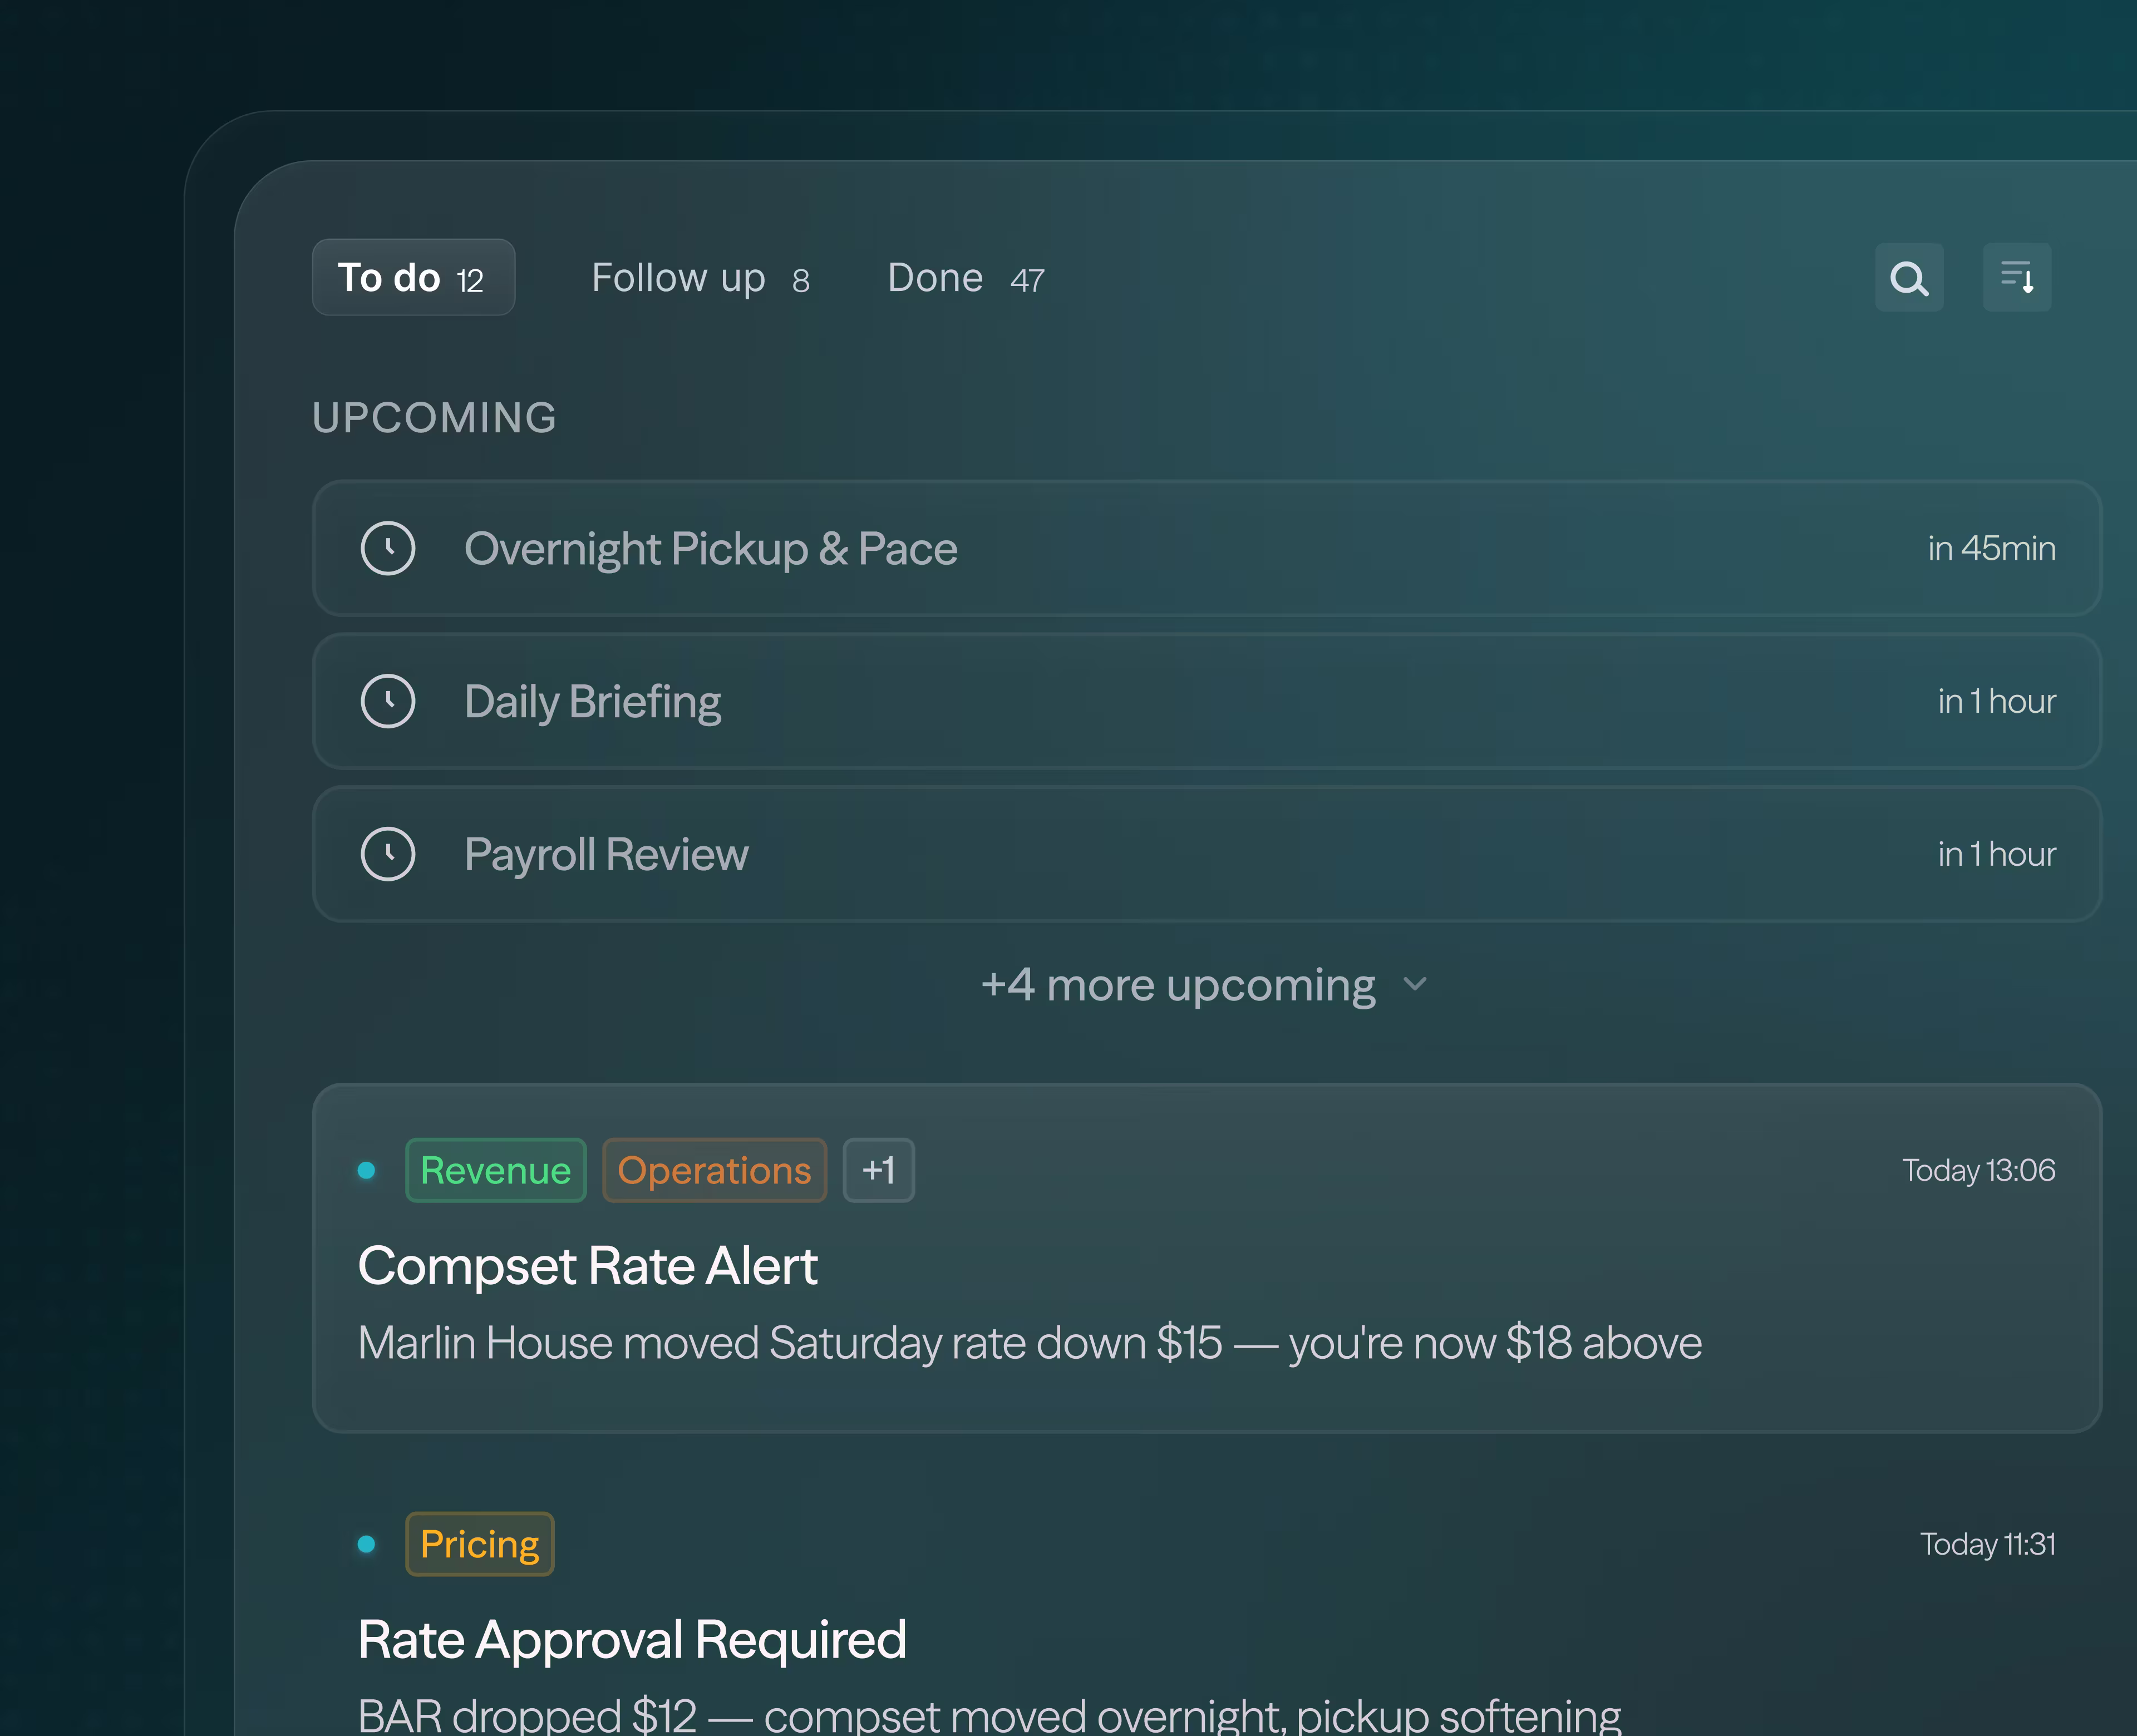Open the search icon

click(1908, 277)
